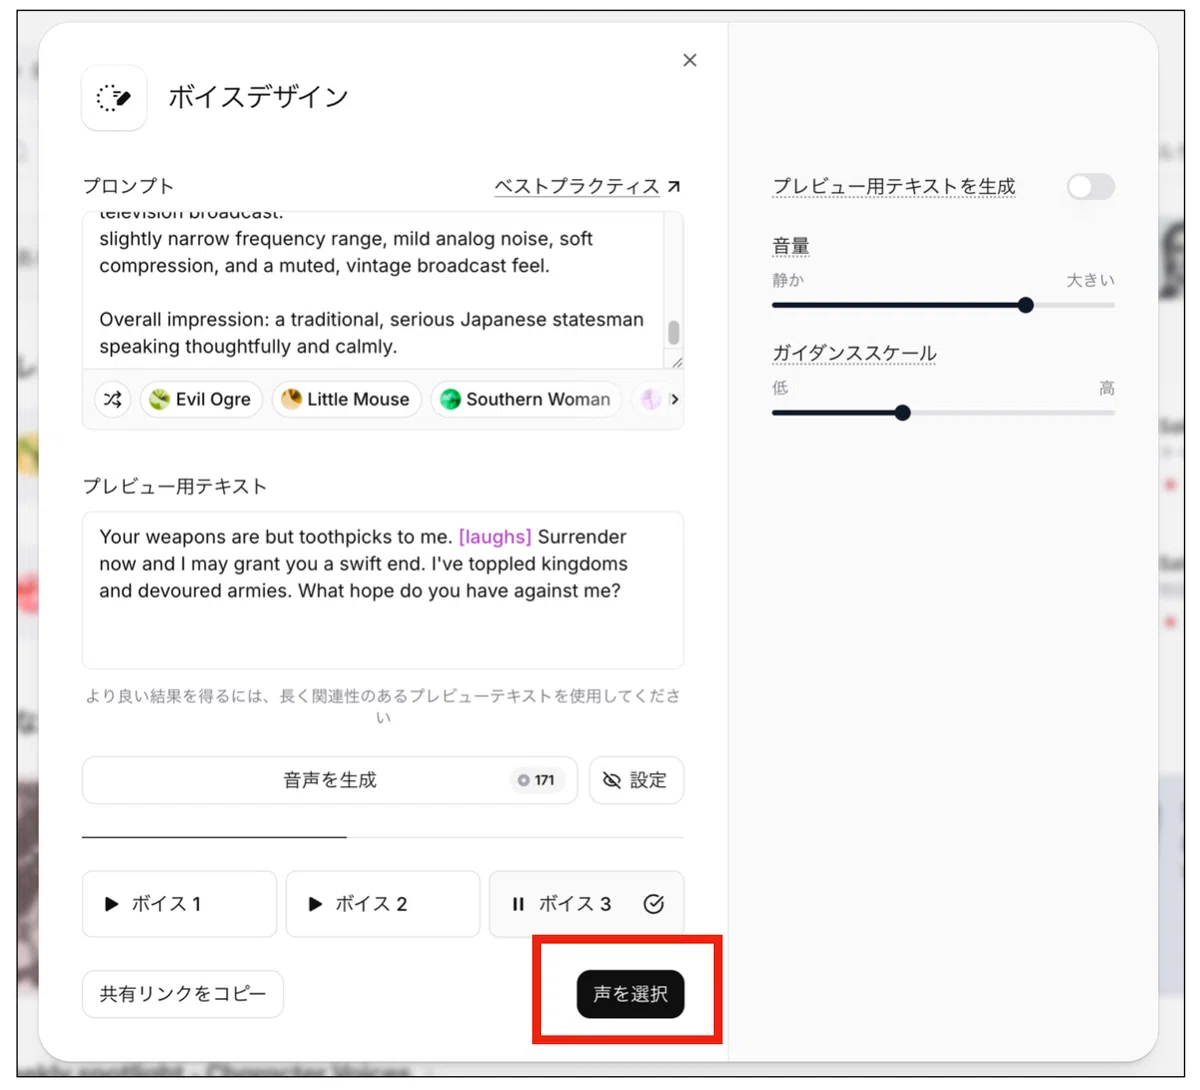Click the 音声を生成 button

click(330, 780)
